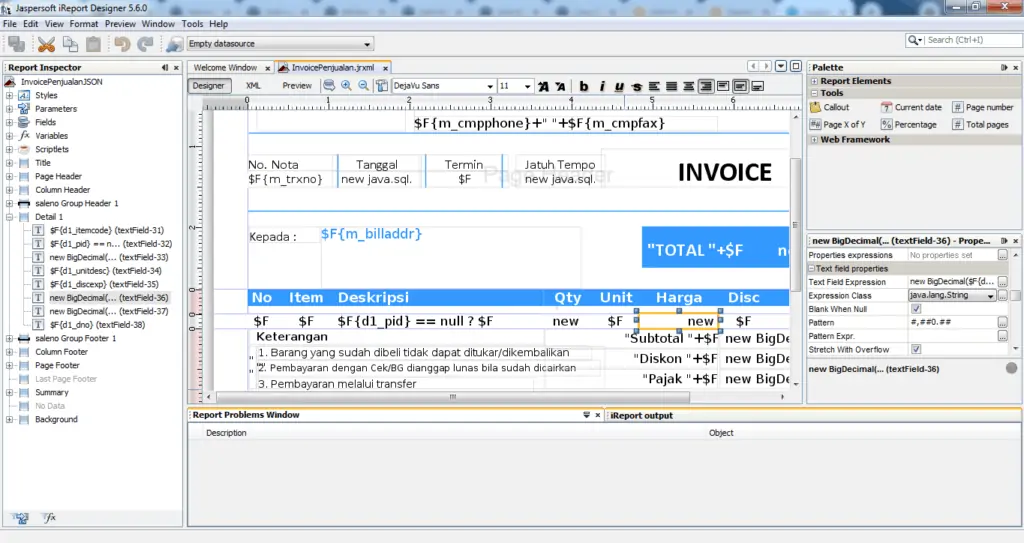Select the Total pages tool
1024x543 pixels.
click(980, 124)
